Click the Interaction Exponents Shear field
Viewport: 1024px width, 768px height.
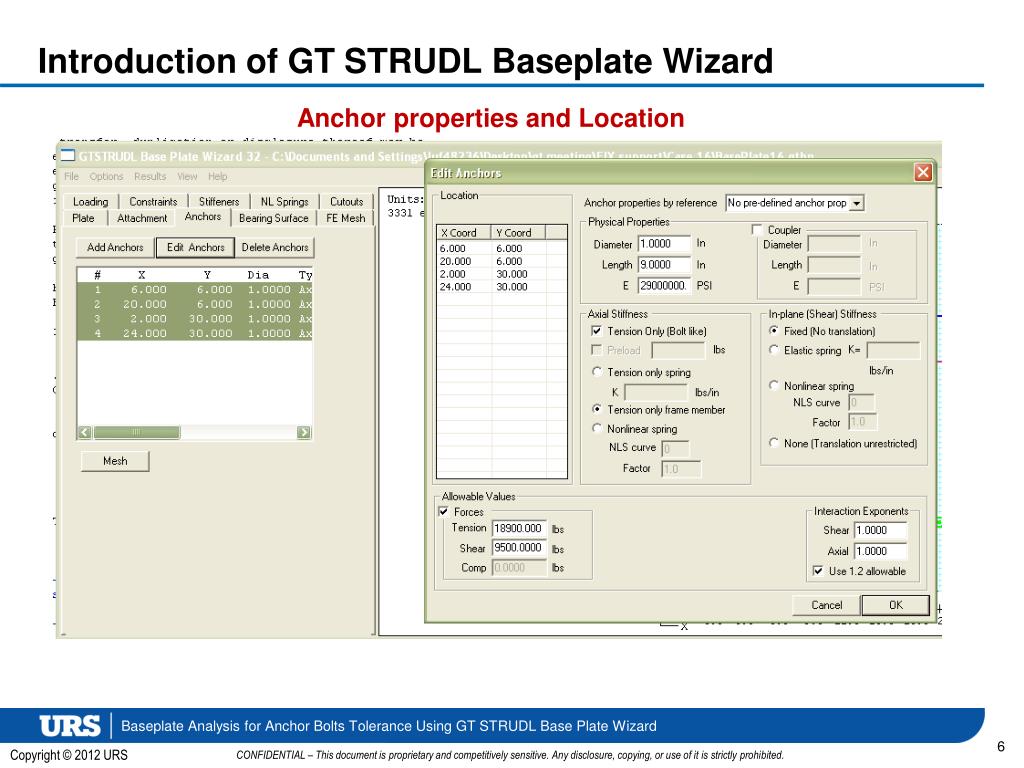coord(881,530)
